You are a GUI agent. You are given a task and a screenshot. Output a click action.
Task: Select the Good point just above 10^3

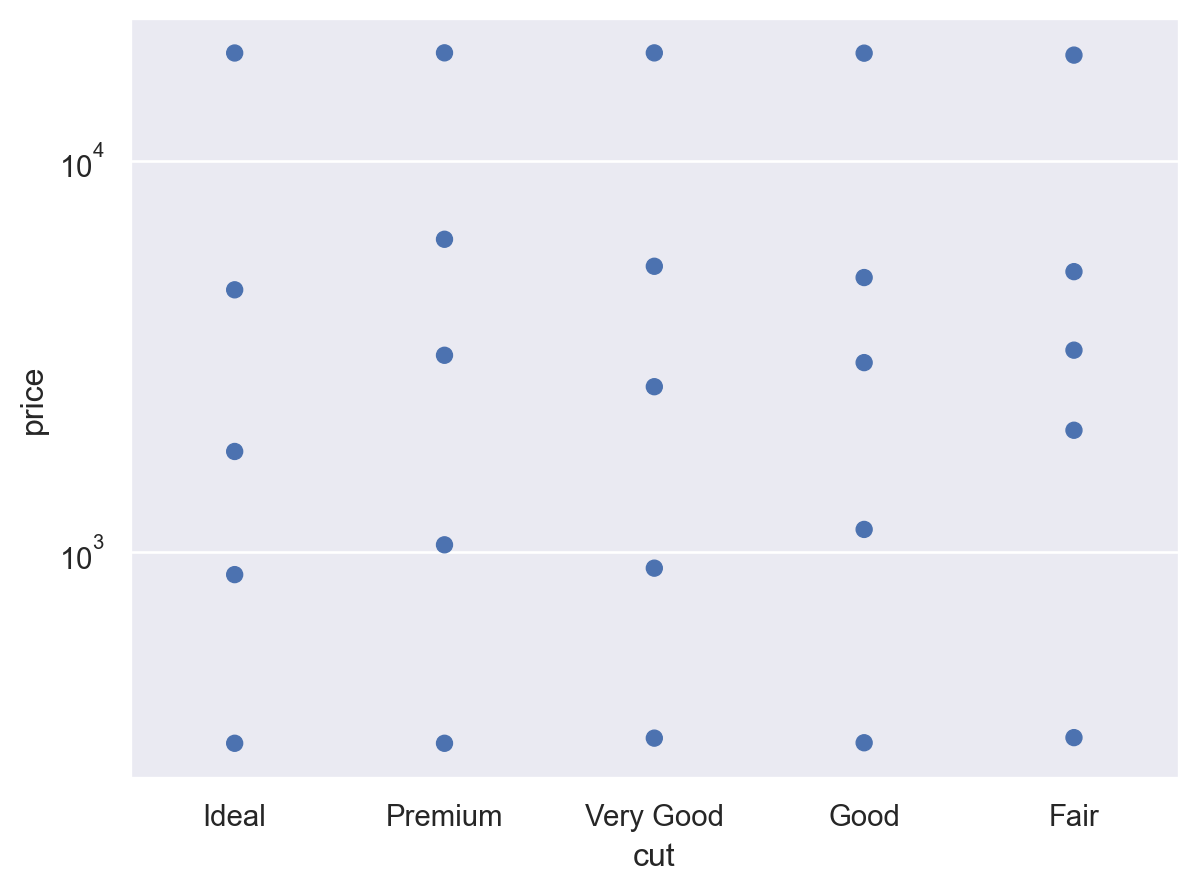pos(864,529)
